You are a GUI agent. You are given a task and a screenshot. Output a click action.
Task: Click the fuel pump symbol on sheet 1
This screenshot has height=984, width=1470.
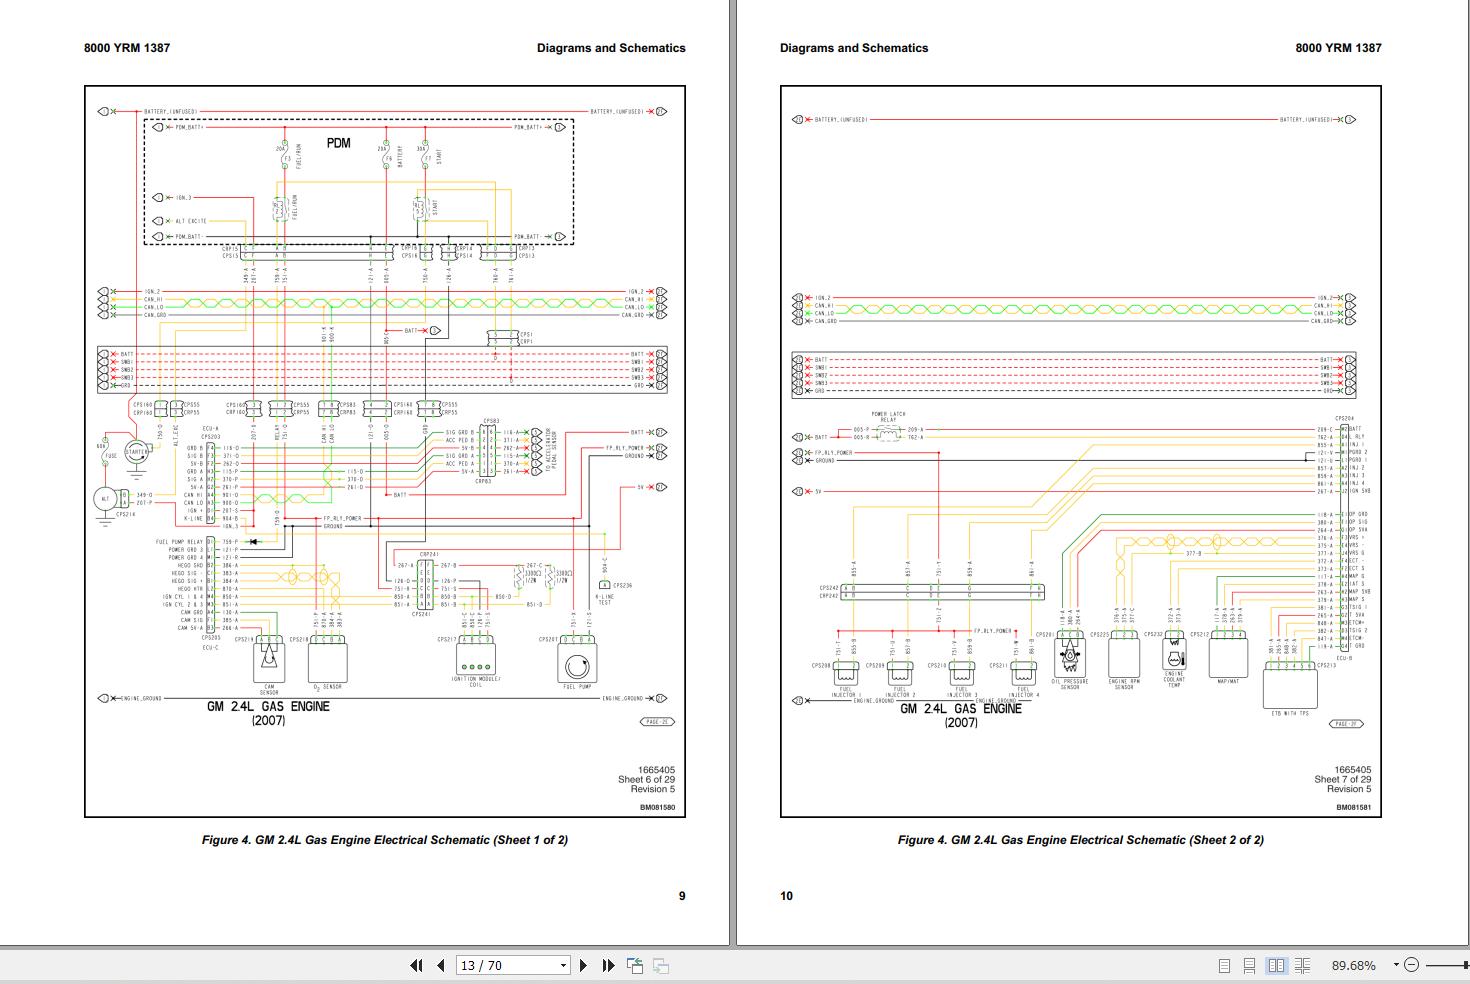click(x=575, y=666)
